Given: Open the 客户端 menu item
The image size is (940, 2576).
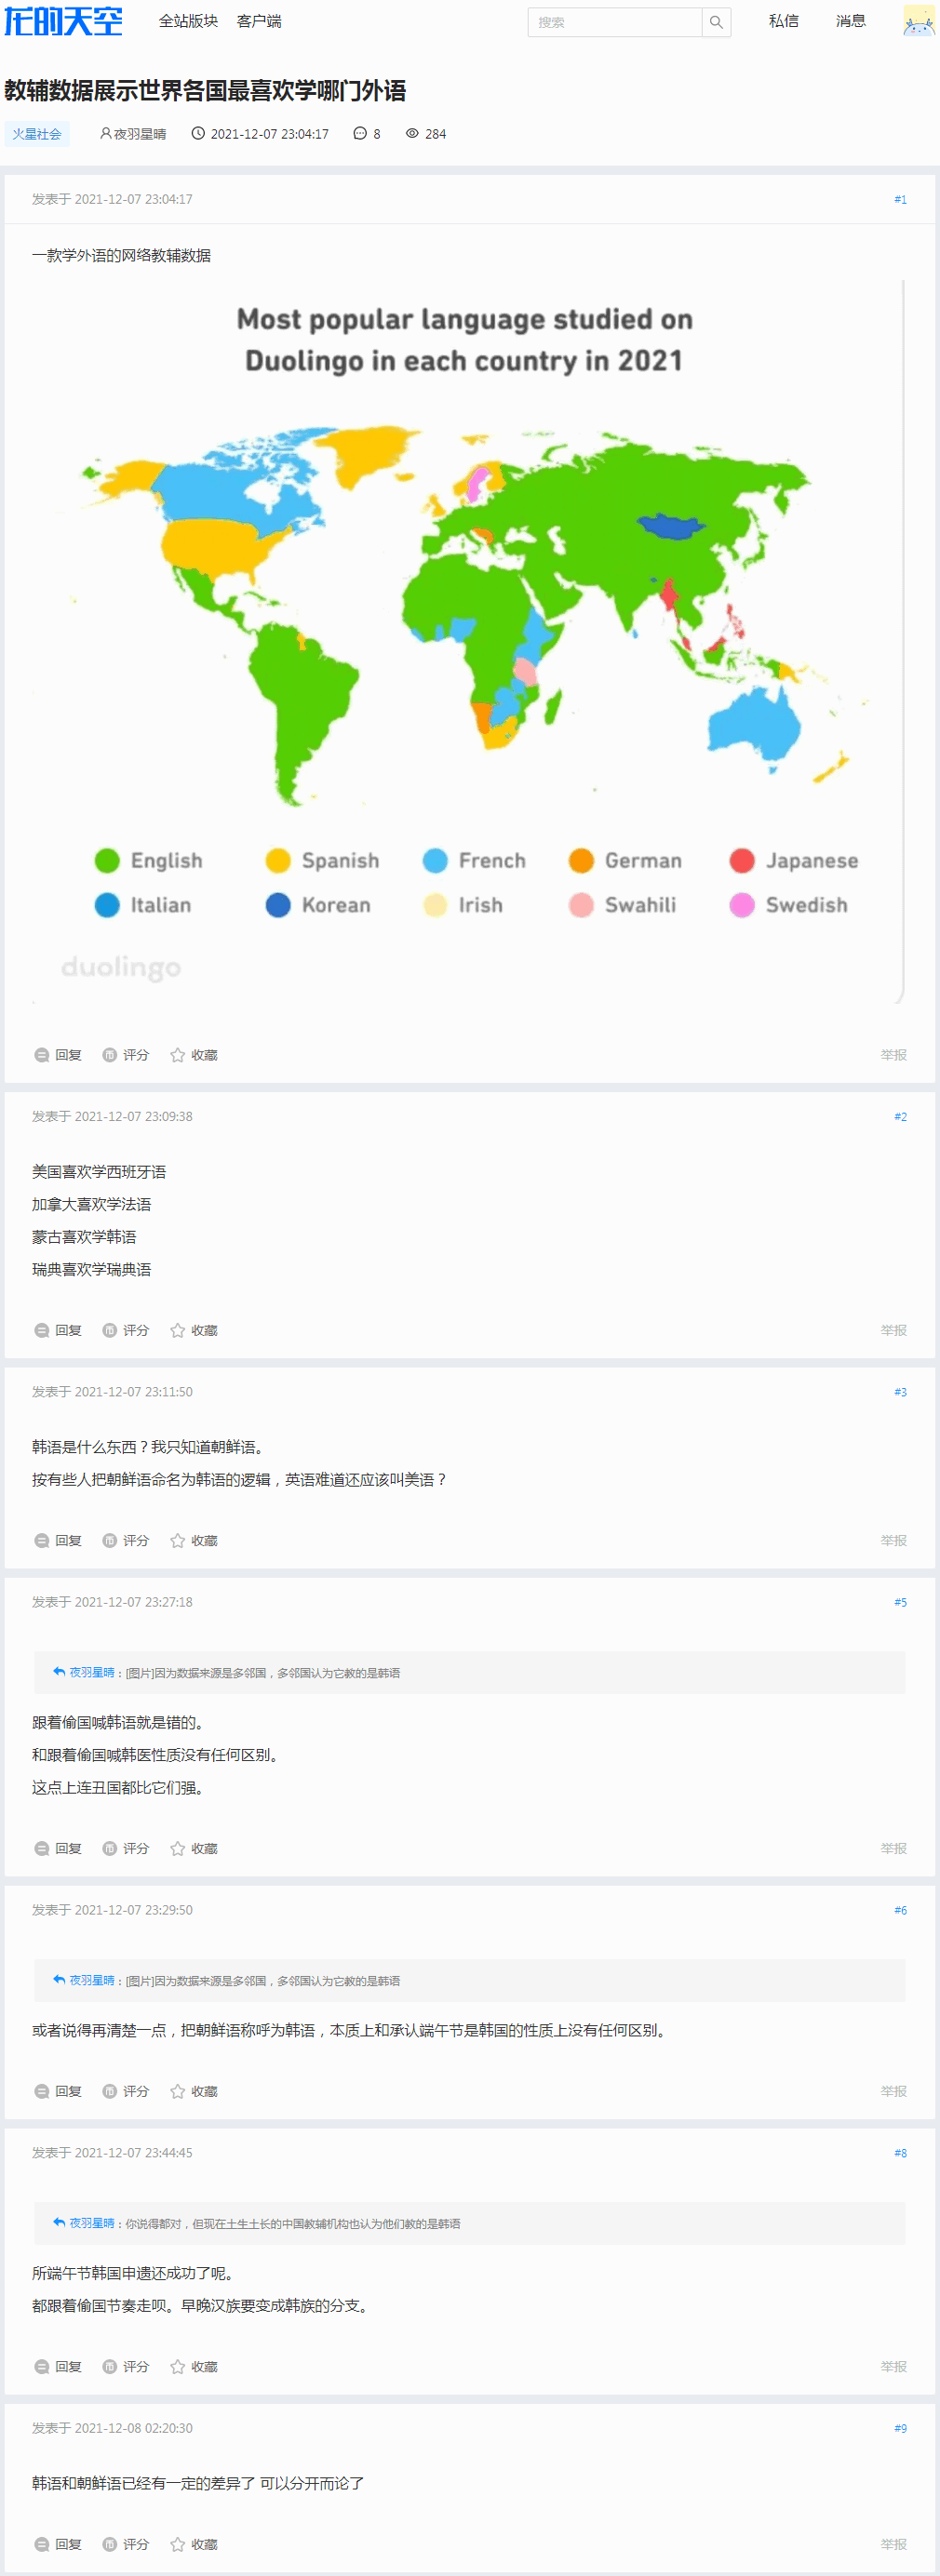Looking at the screenshot, I should click(x=259, y=21).
